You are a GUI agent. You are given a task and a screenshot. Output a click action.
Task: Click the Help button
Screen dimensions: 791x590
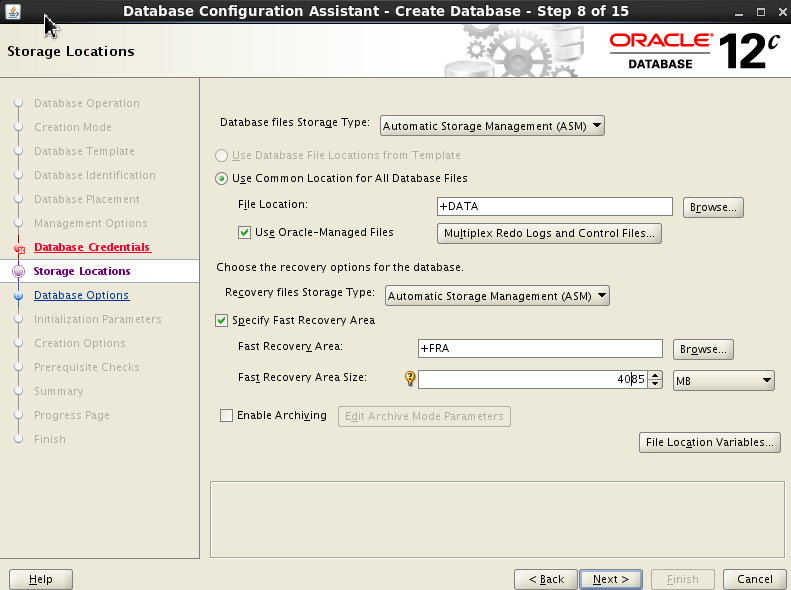pos(41,579)
